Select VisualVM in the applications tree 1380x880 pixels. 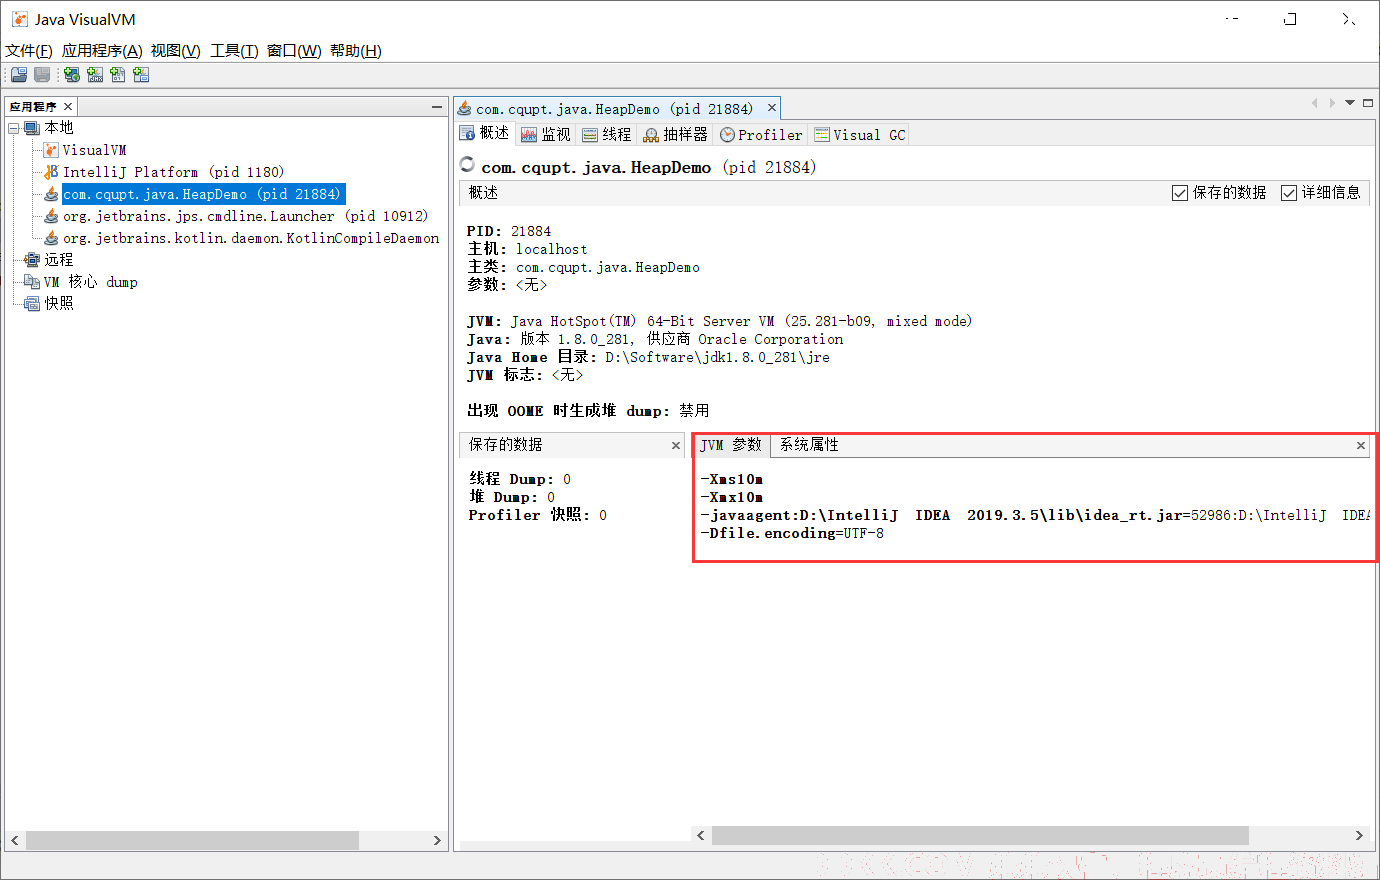pos(94,150)
